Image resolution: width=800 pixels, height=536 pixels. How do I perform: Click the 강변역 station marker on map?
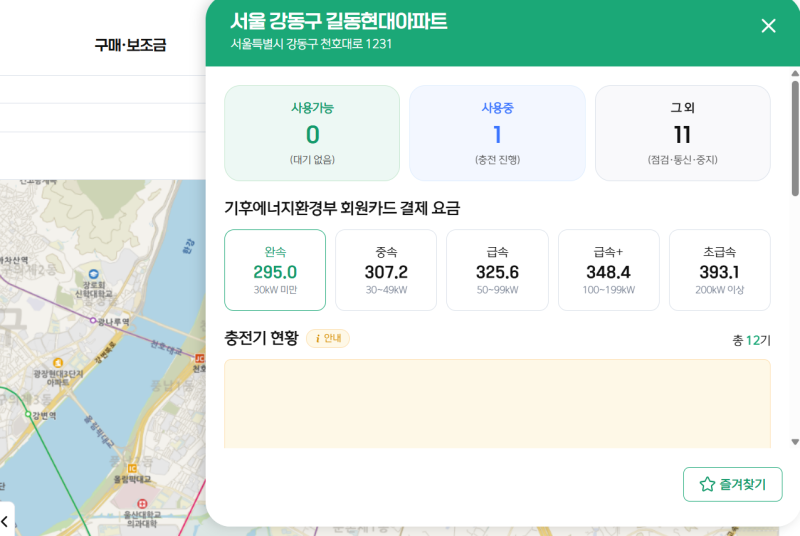pyautogui.click(x=28, y=414)
